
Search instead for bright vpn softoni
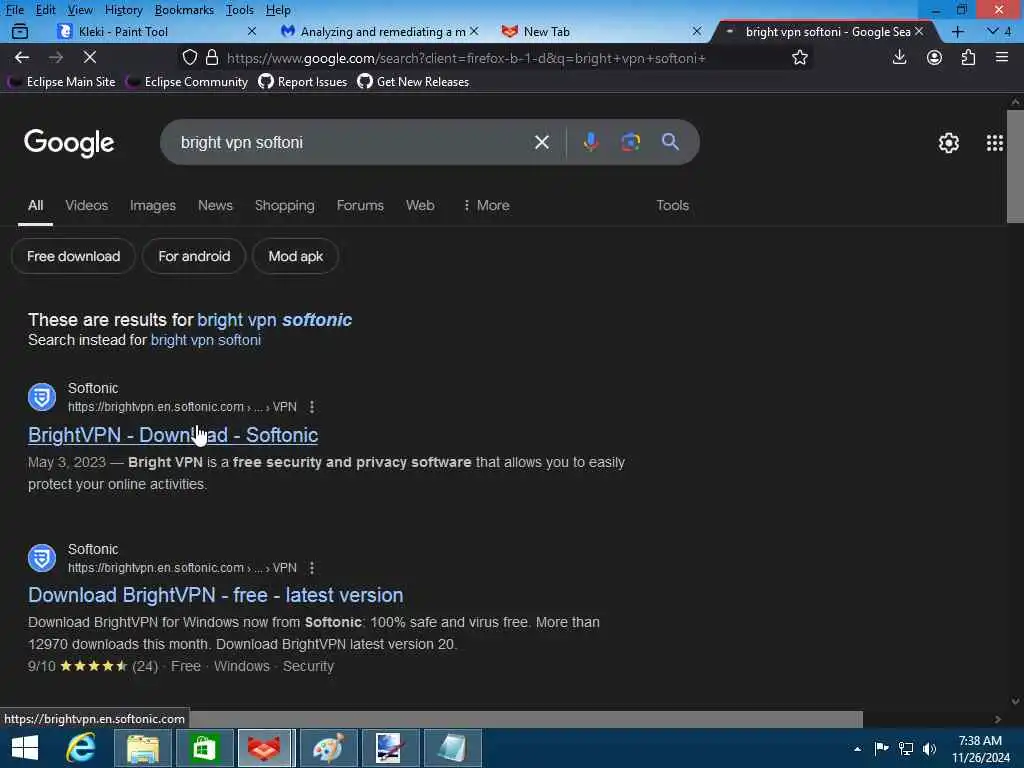[x=206, y=340]
